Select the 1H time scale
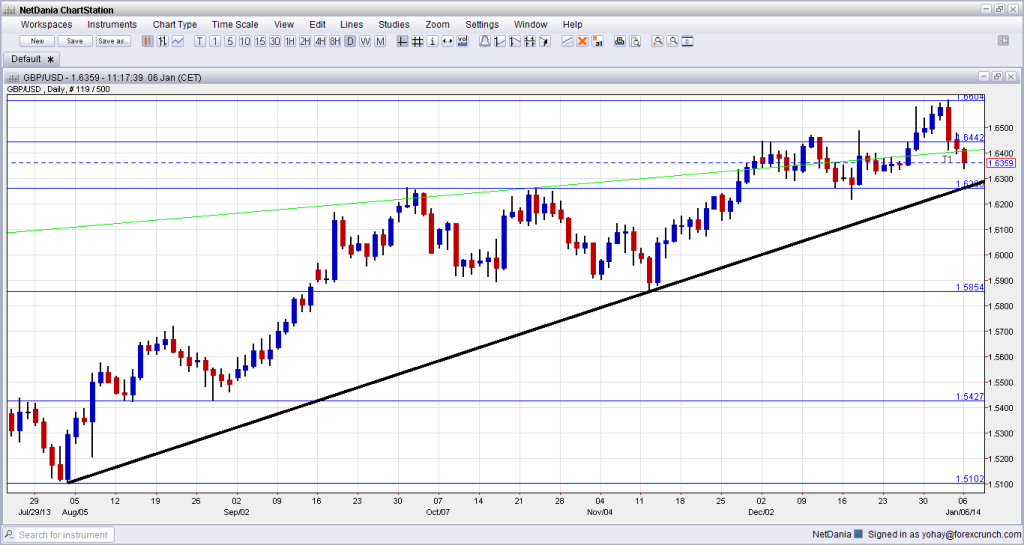The height and width of the screenshot is (545, 1024). [290, 41]
